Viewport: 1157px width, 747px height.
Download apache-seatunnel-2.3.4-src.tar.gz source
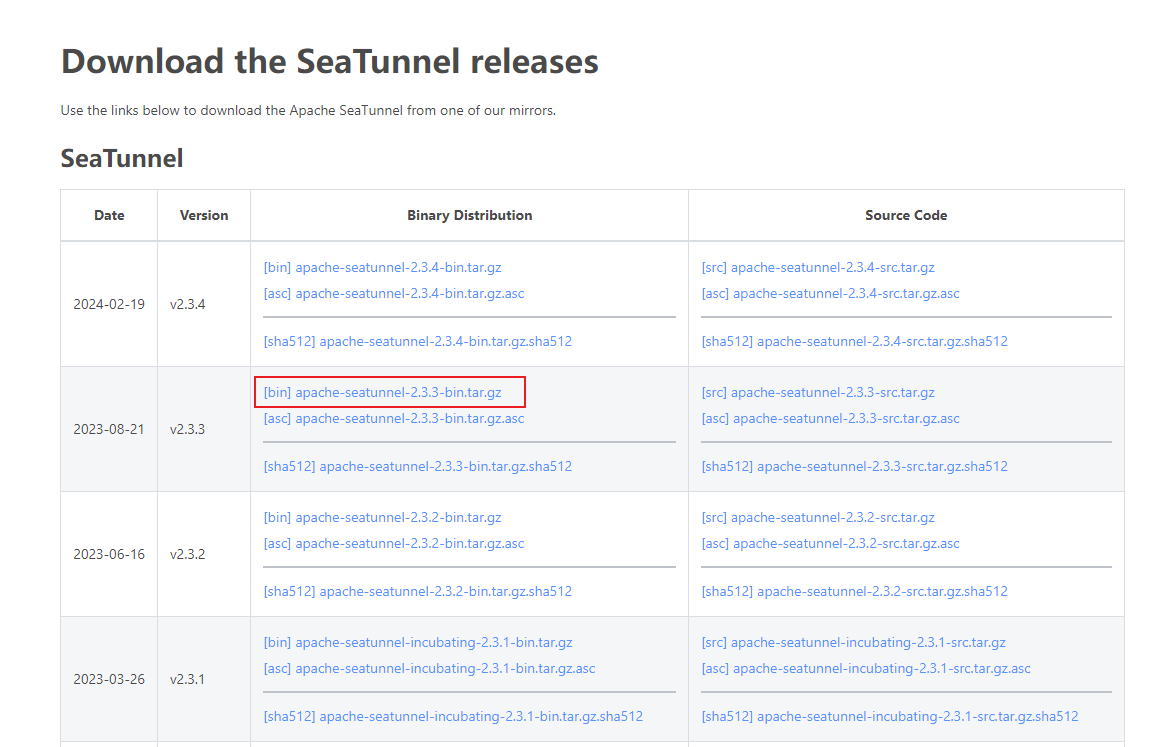[x=817, y=267]
